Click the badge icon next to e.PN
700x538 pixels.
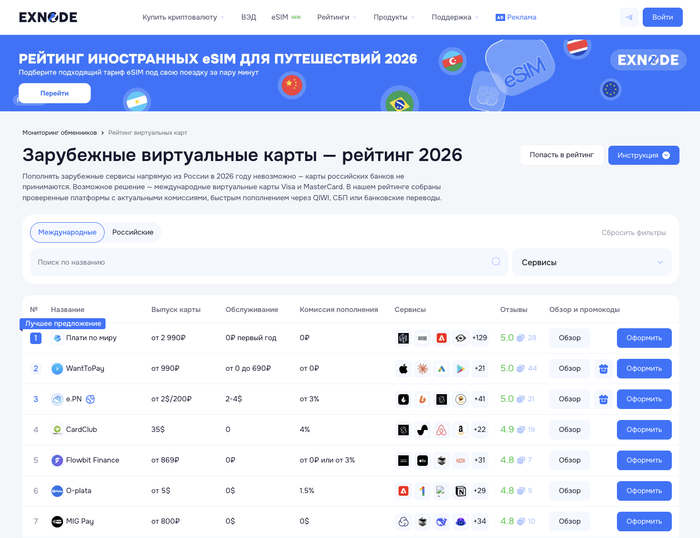pos(90,399)
